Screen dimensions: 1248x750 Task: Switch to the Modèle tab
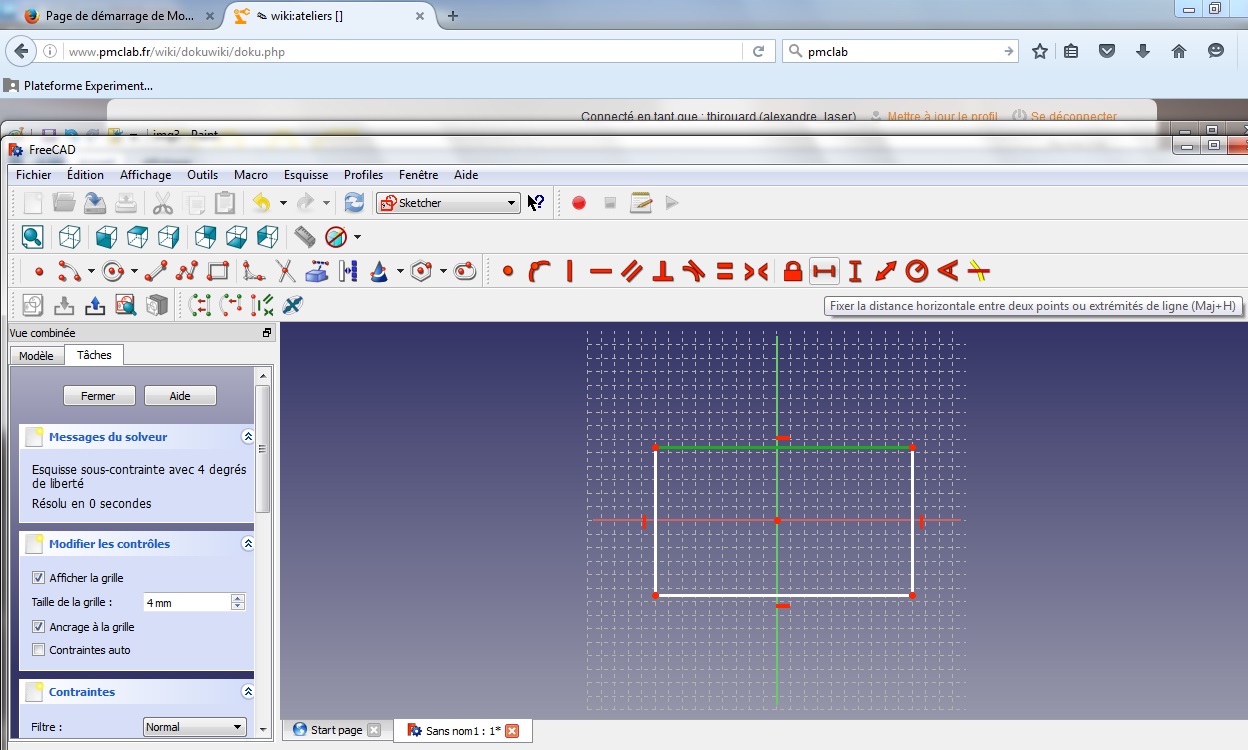(x=36, y=356)
